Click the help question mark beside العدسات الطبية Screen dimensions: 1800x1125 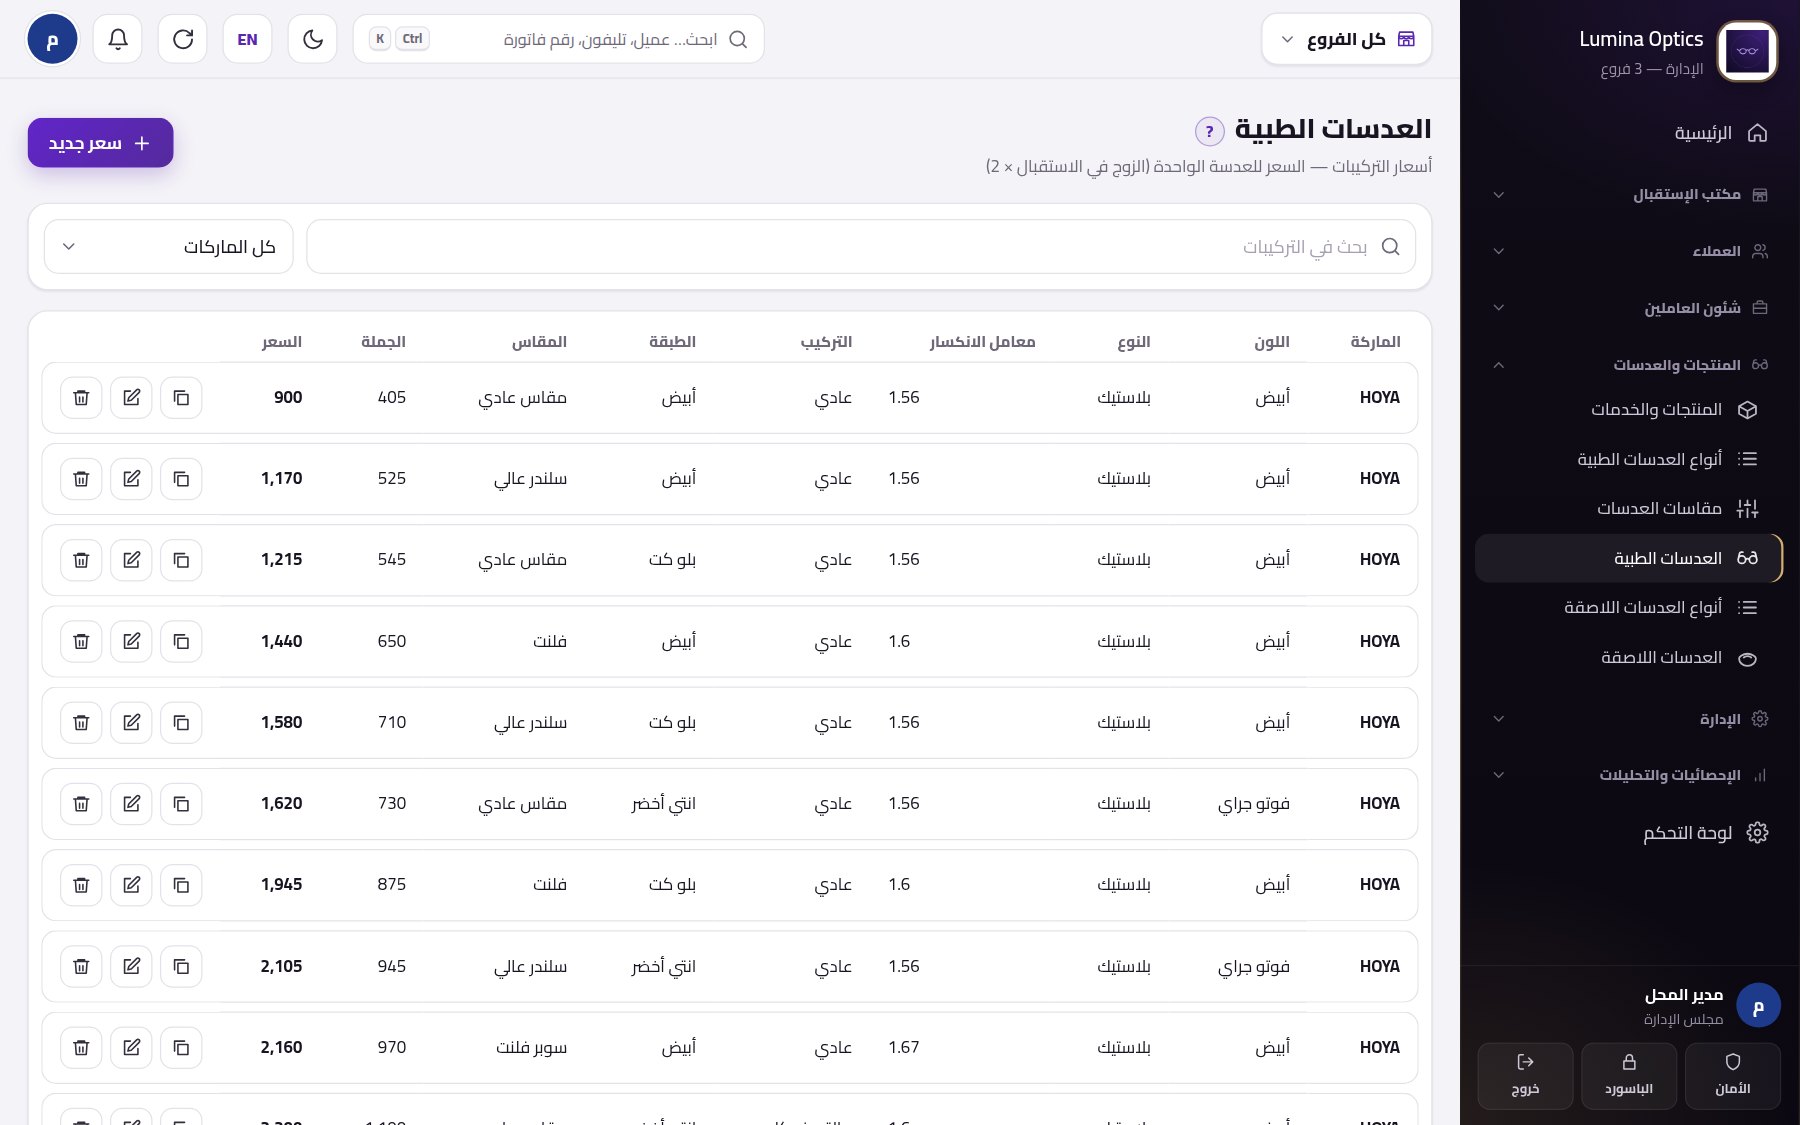point(1209,131)
